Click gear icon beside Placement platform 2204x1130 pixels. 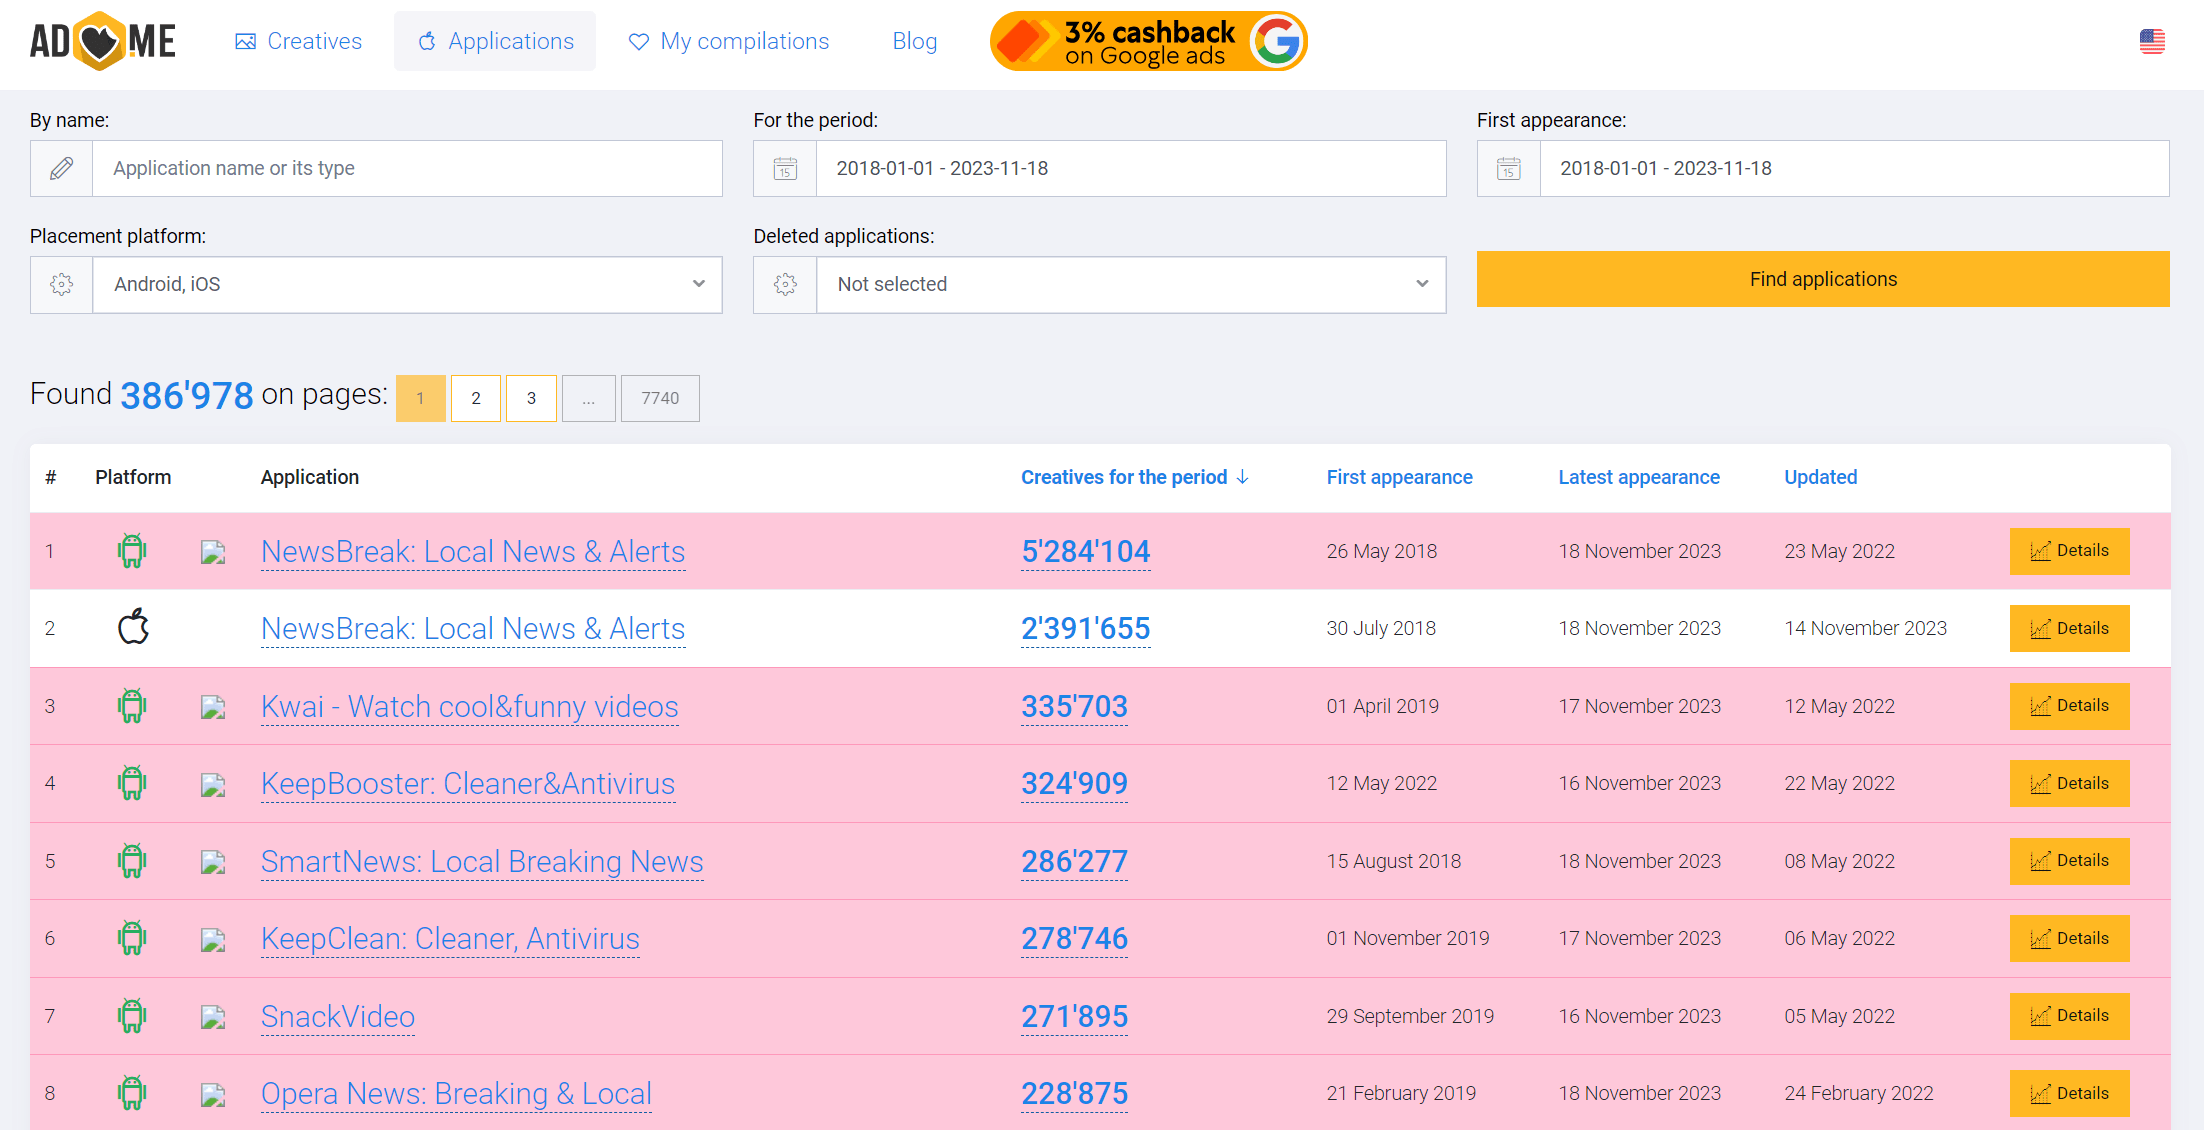click(x=61, y=285)
